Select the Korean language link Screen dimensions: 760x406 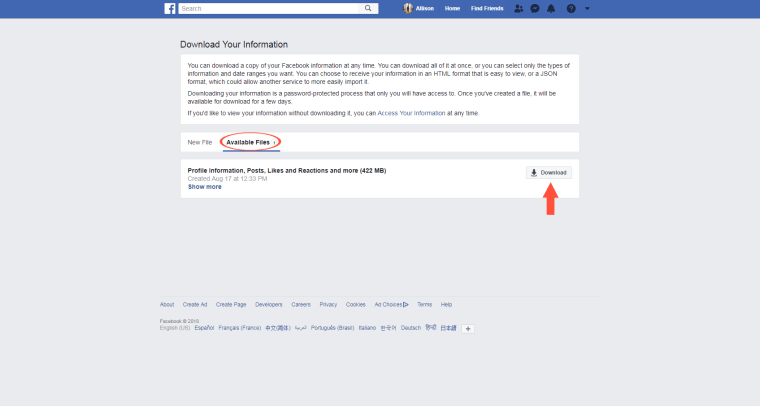(388, 328)
